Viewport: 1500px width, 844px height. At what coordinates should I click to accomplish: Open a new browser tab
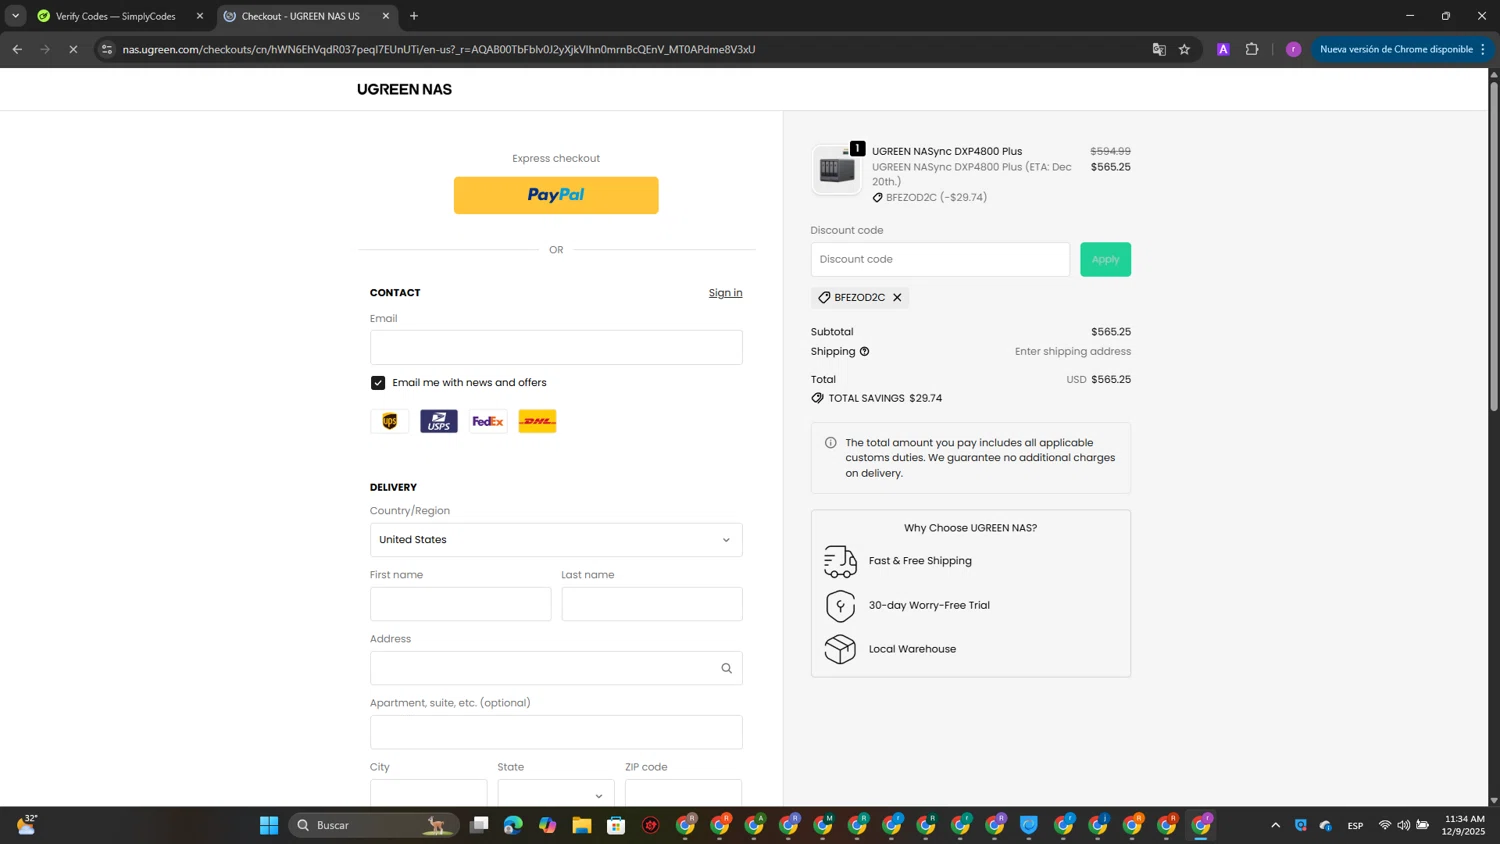coord(414,16)
